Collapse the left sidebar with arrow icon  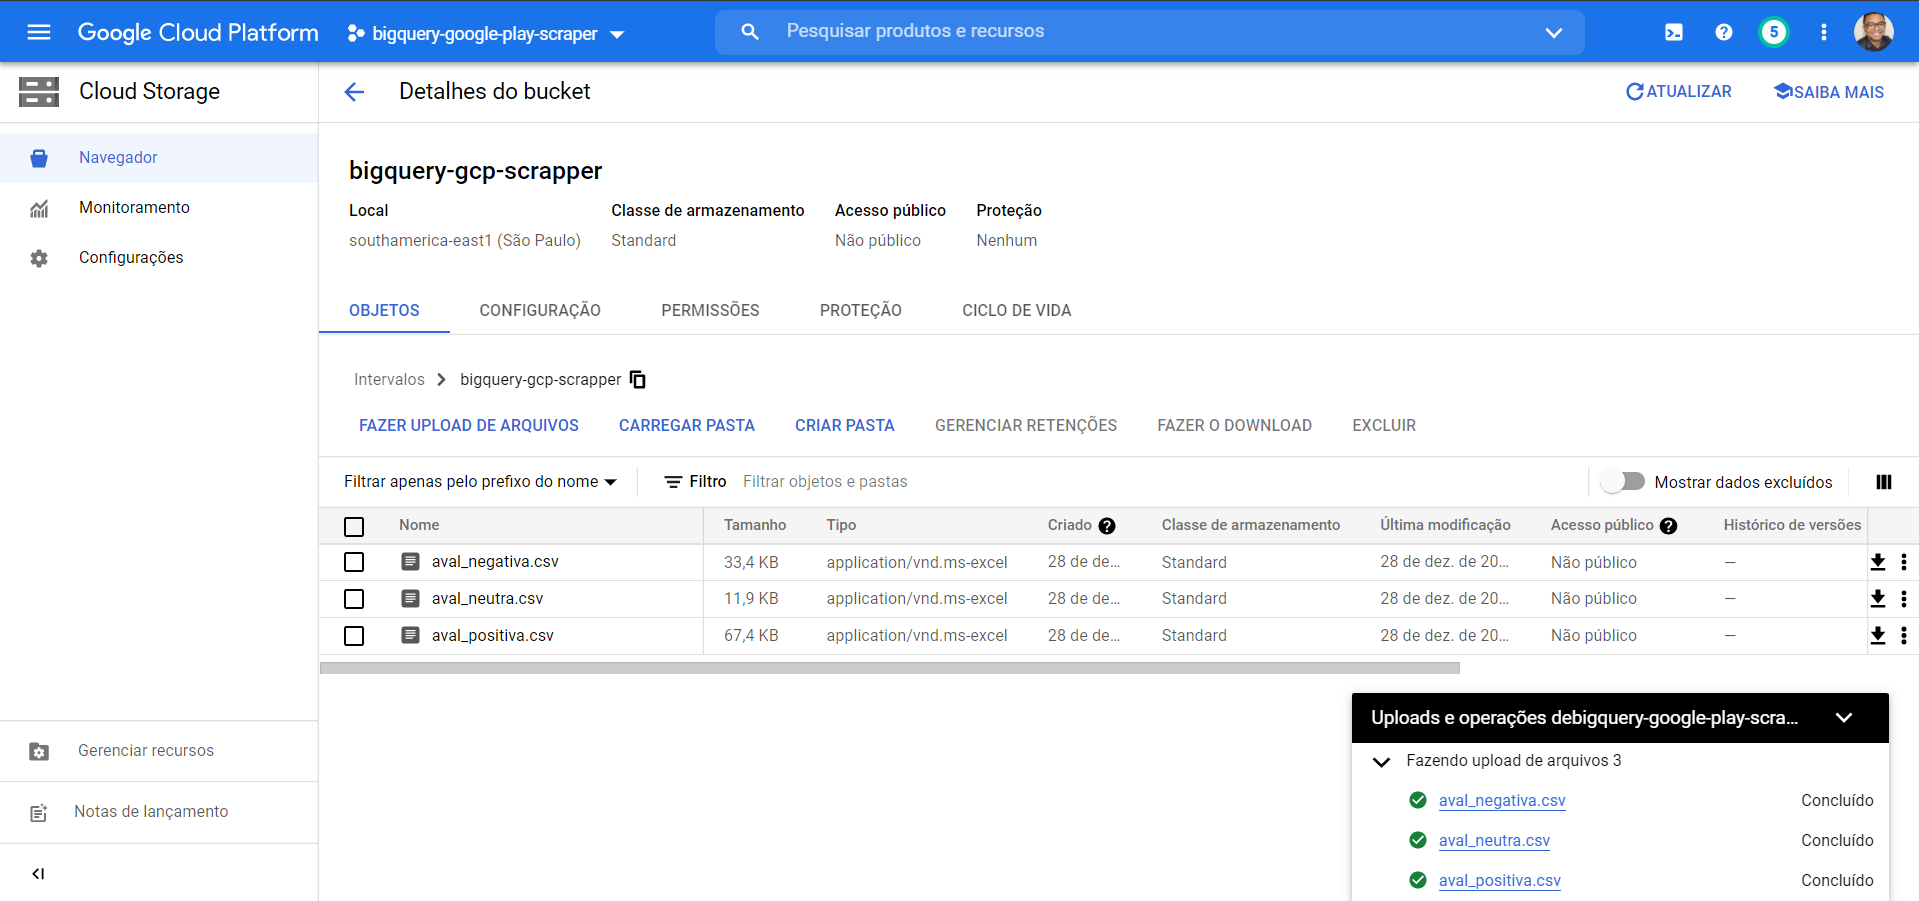click(x=38, y=874)
